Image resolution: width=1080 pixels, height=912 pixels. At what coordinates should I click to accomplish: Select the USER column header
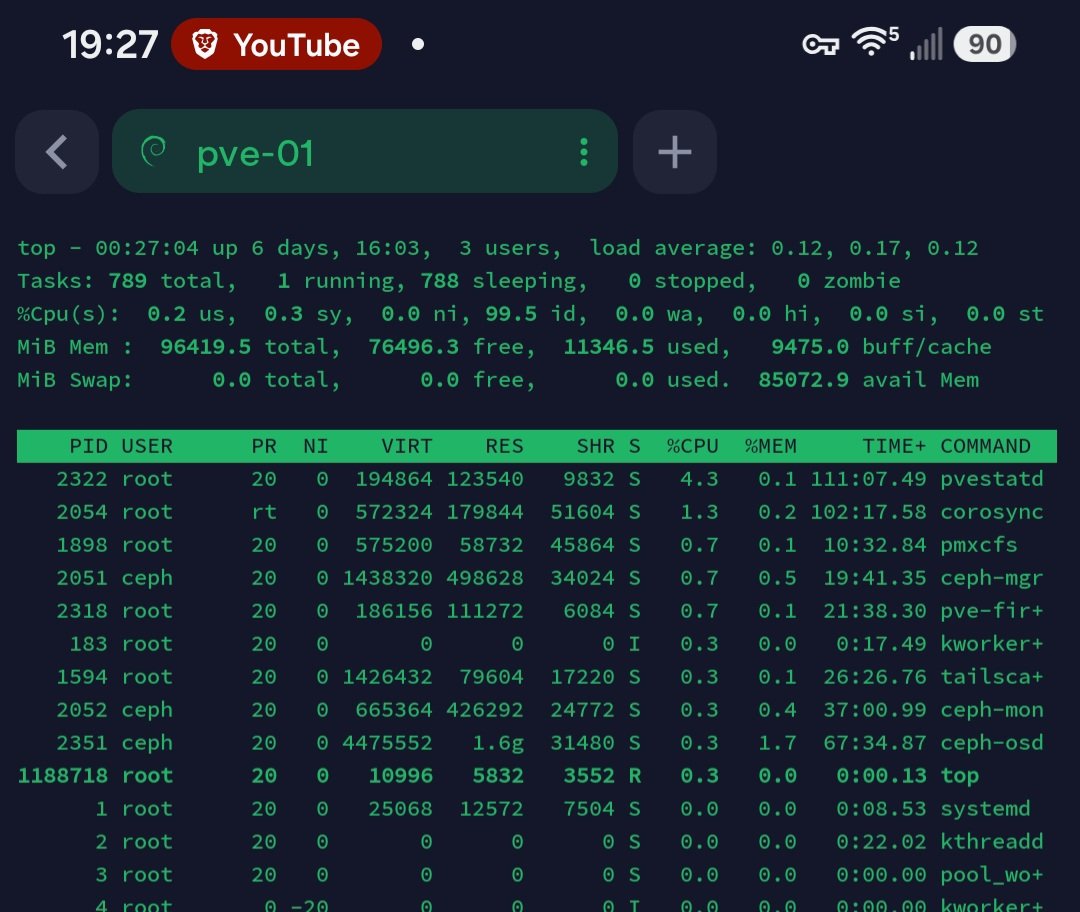(x=147, y=446)
